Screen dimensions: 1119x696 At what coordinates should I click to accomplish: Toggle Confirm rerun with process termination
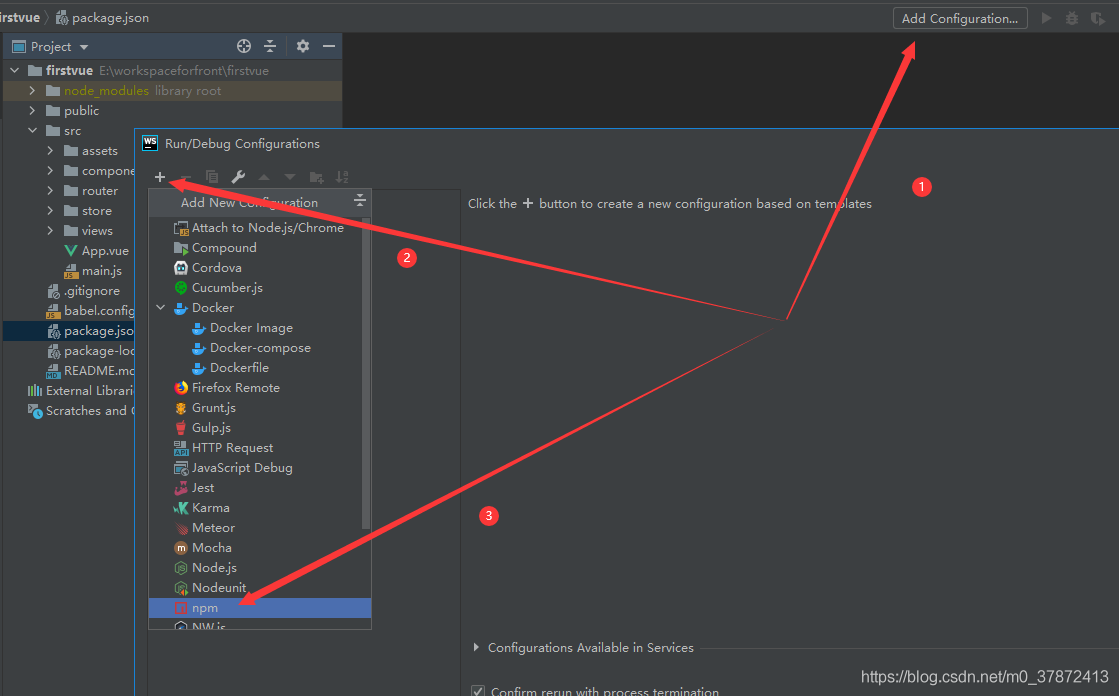(477, 691)
